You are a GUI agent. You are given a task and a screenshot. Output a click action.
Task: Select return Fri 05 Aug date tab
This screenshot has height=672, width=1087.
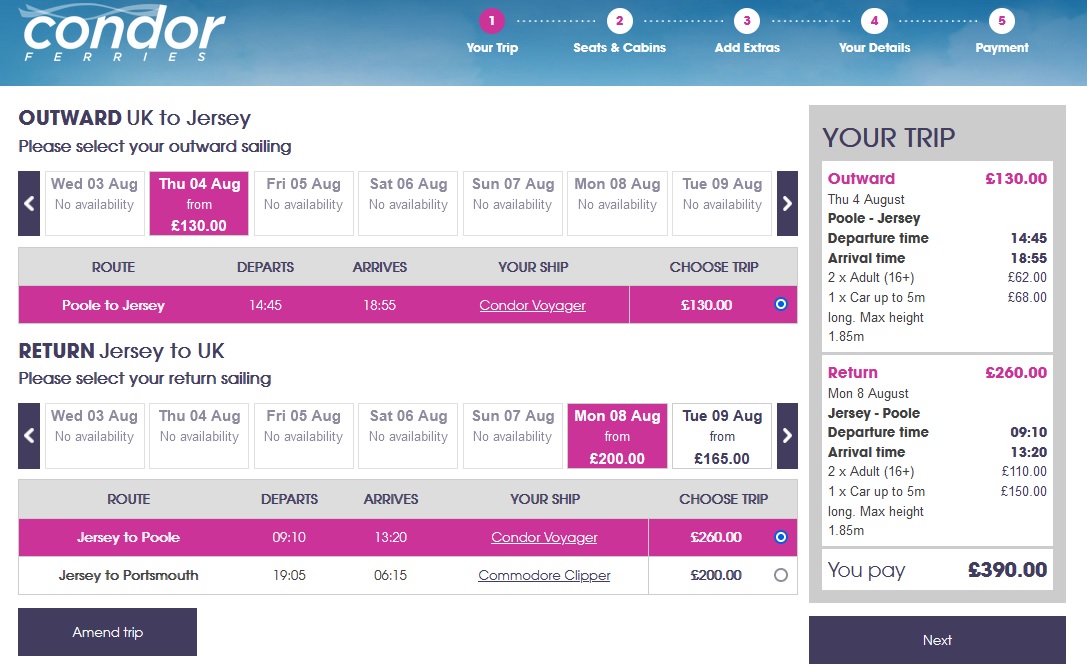pyautogui.click(x=304, y=436)
